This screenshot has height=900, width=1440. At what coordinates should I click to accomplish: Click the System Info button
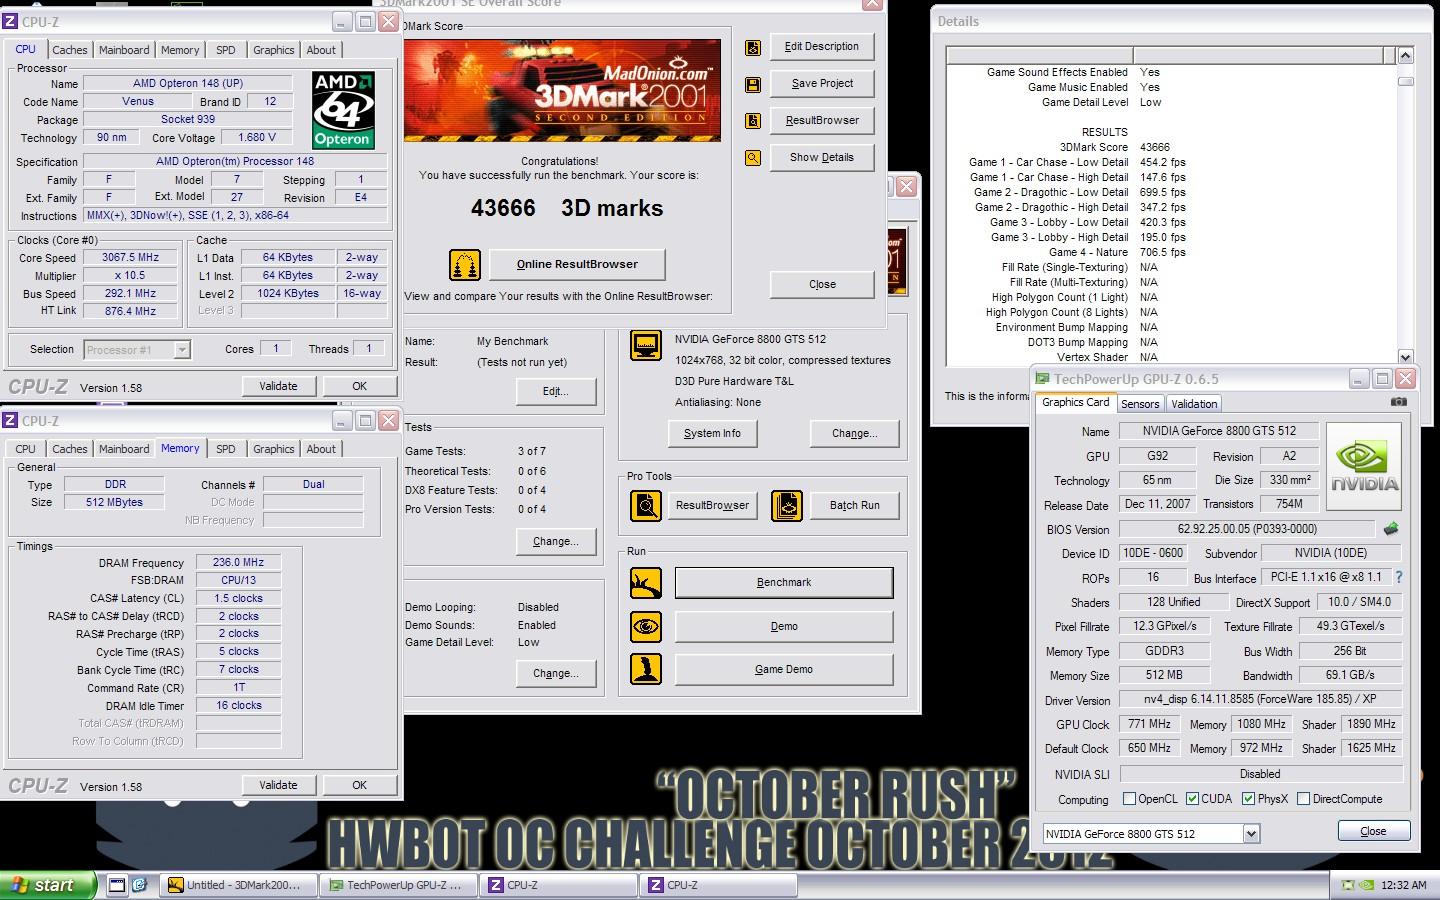coord(712,433)
